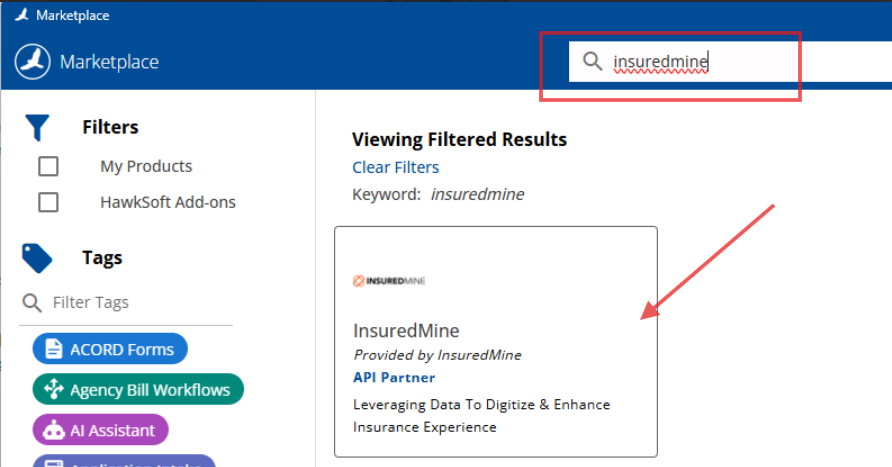
Task: Click the magnifier icon in search bar
Action: click(x=592, y=61)
